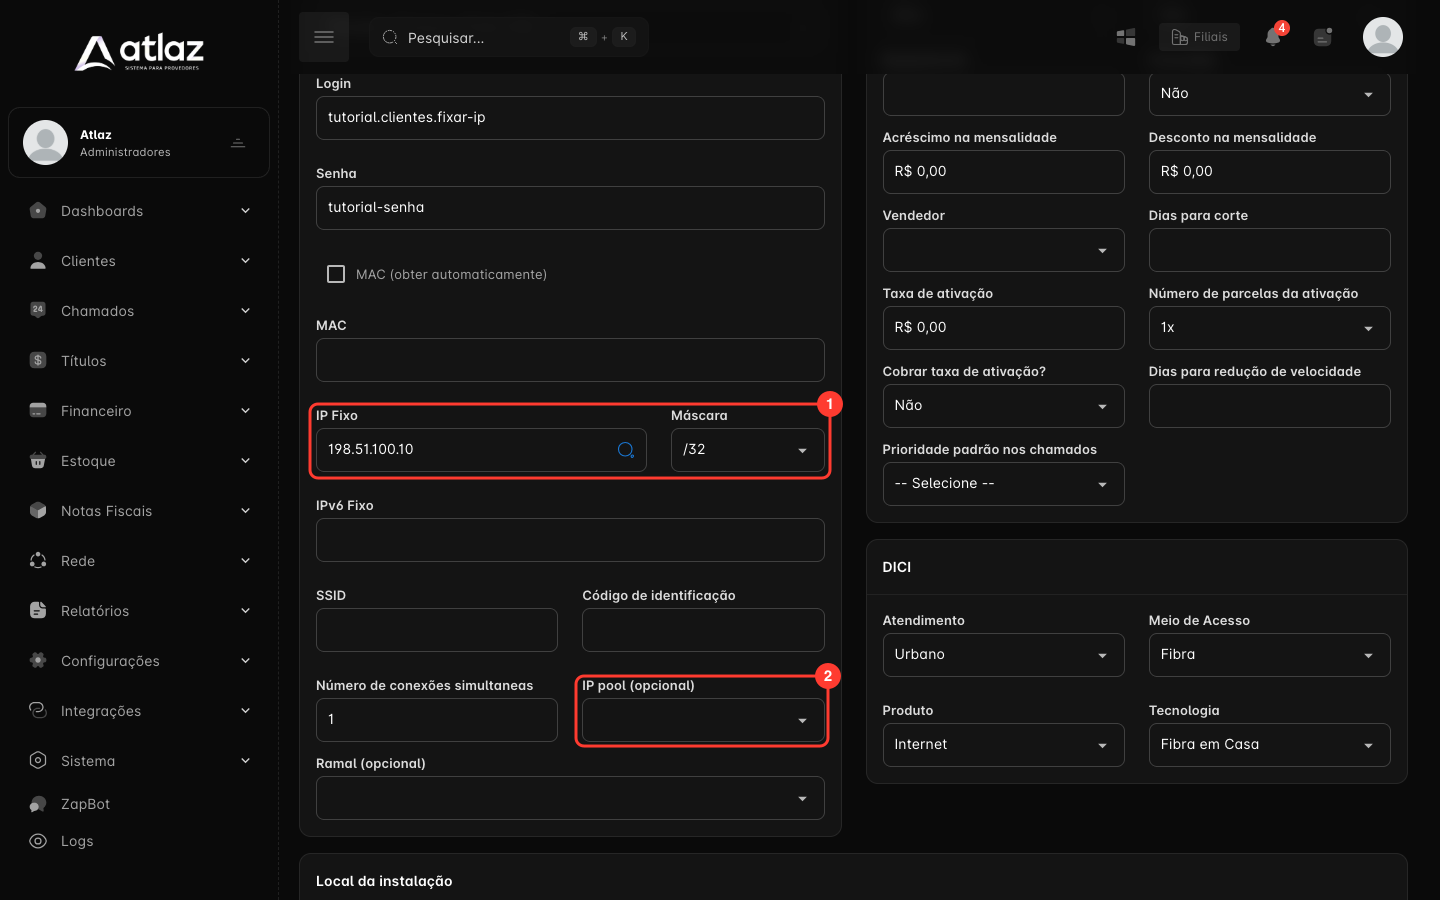Click the Dias para corte field

click(x=1269, y=250)
